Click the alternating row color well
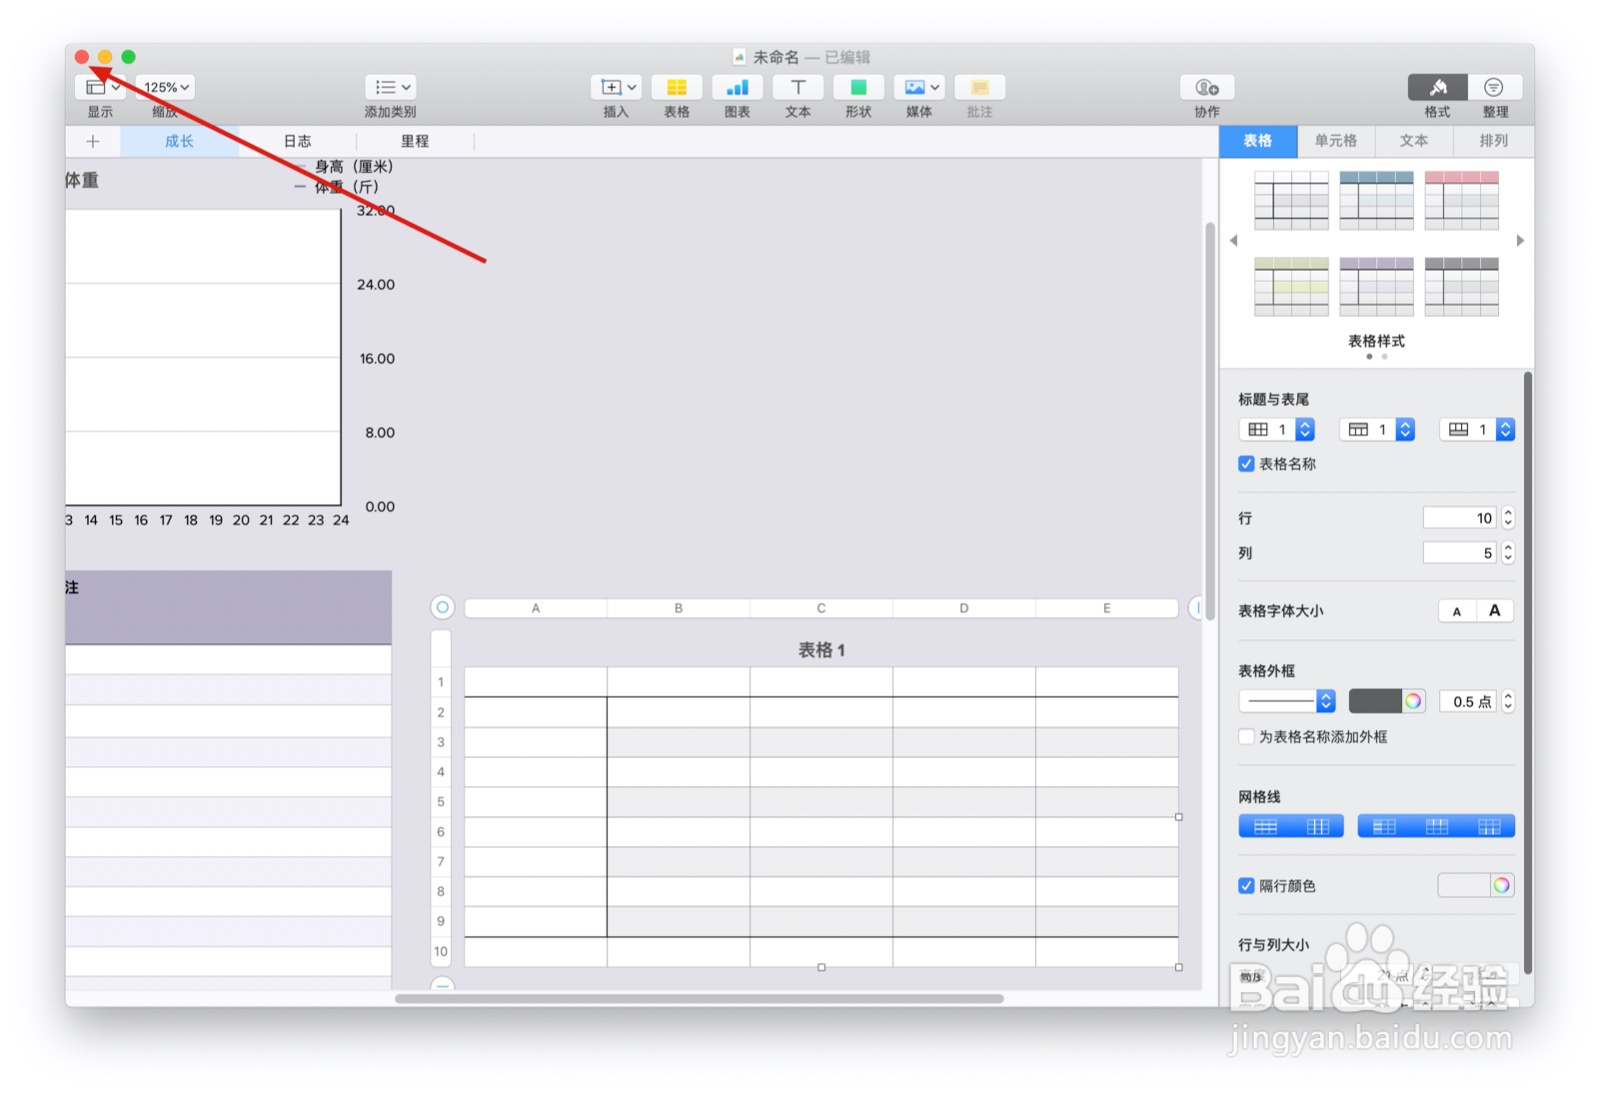 (x=1464, y=886)
